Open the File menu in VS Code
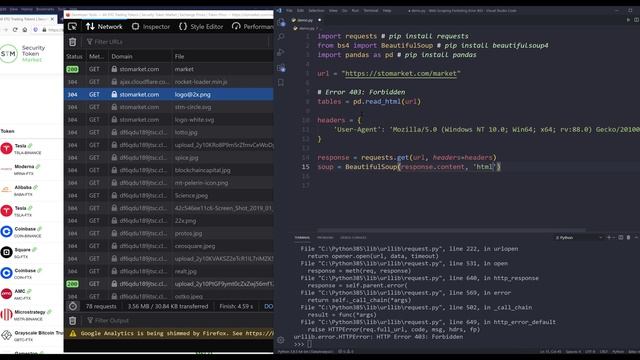The height and width of the screenshot is (360, 640). 289,11
